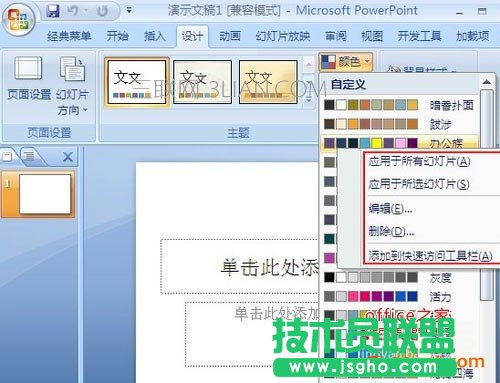This screenshot has width=500, height=383.
Task: Click the title placeholder 单击此处添
Action: click(x=239, y=267)
